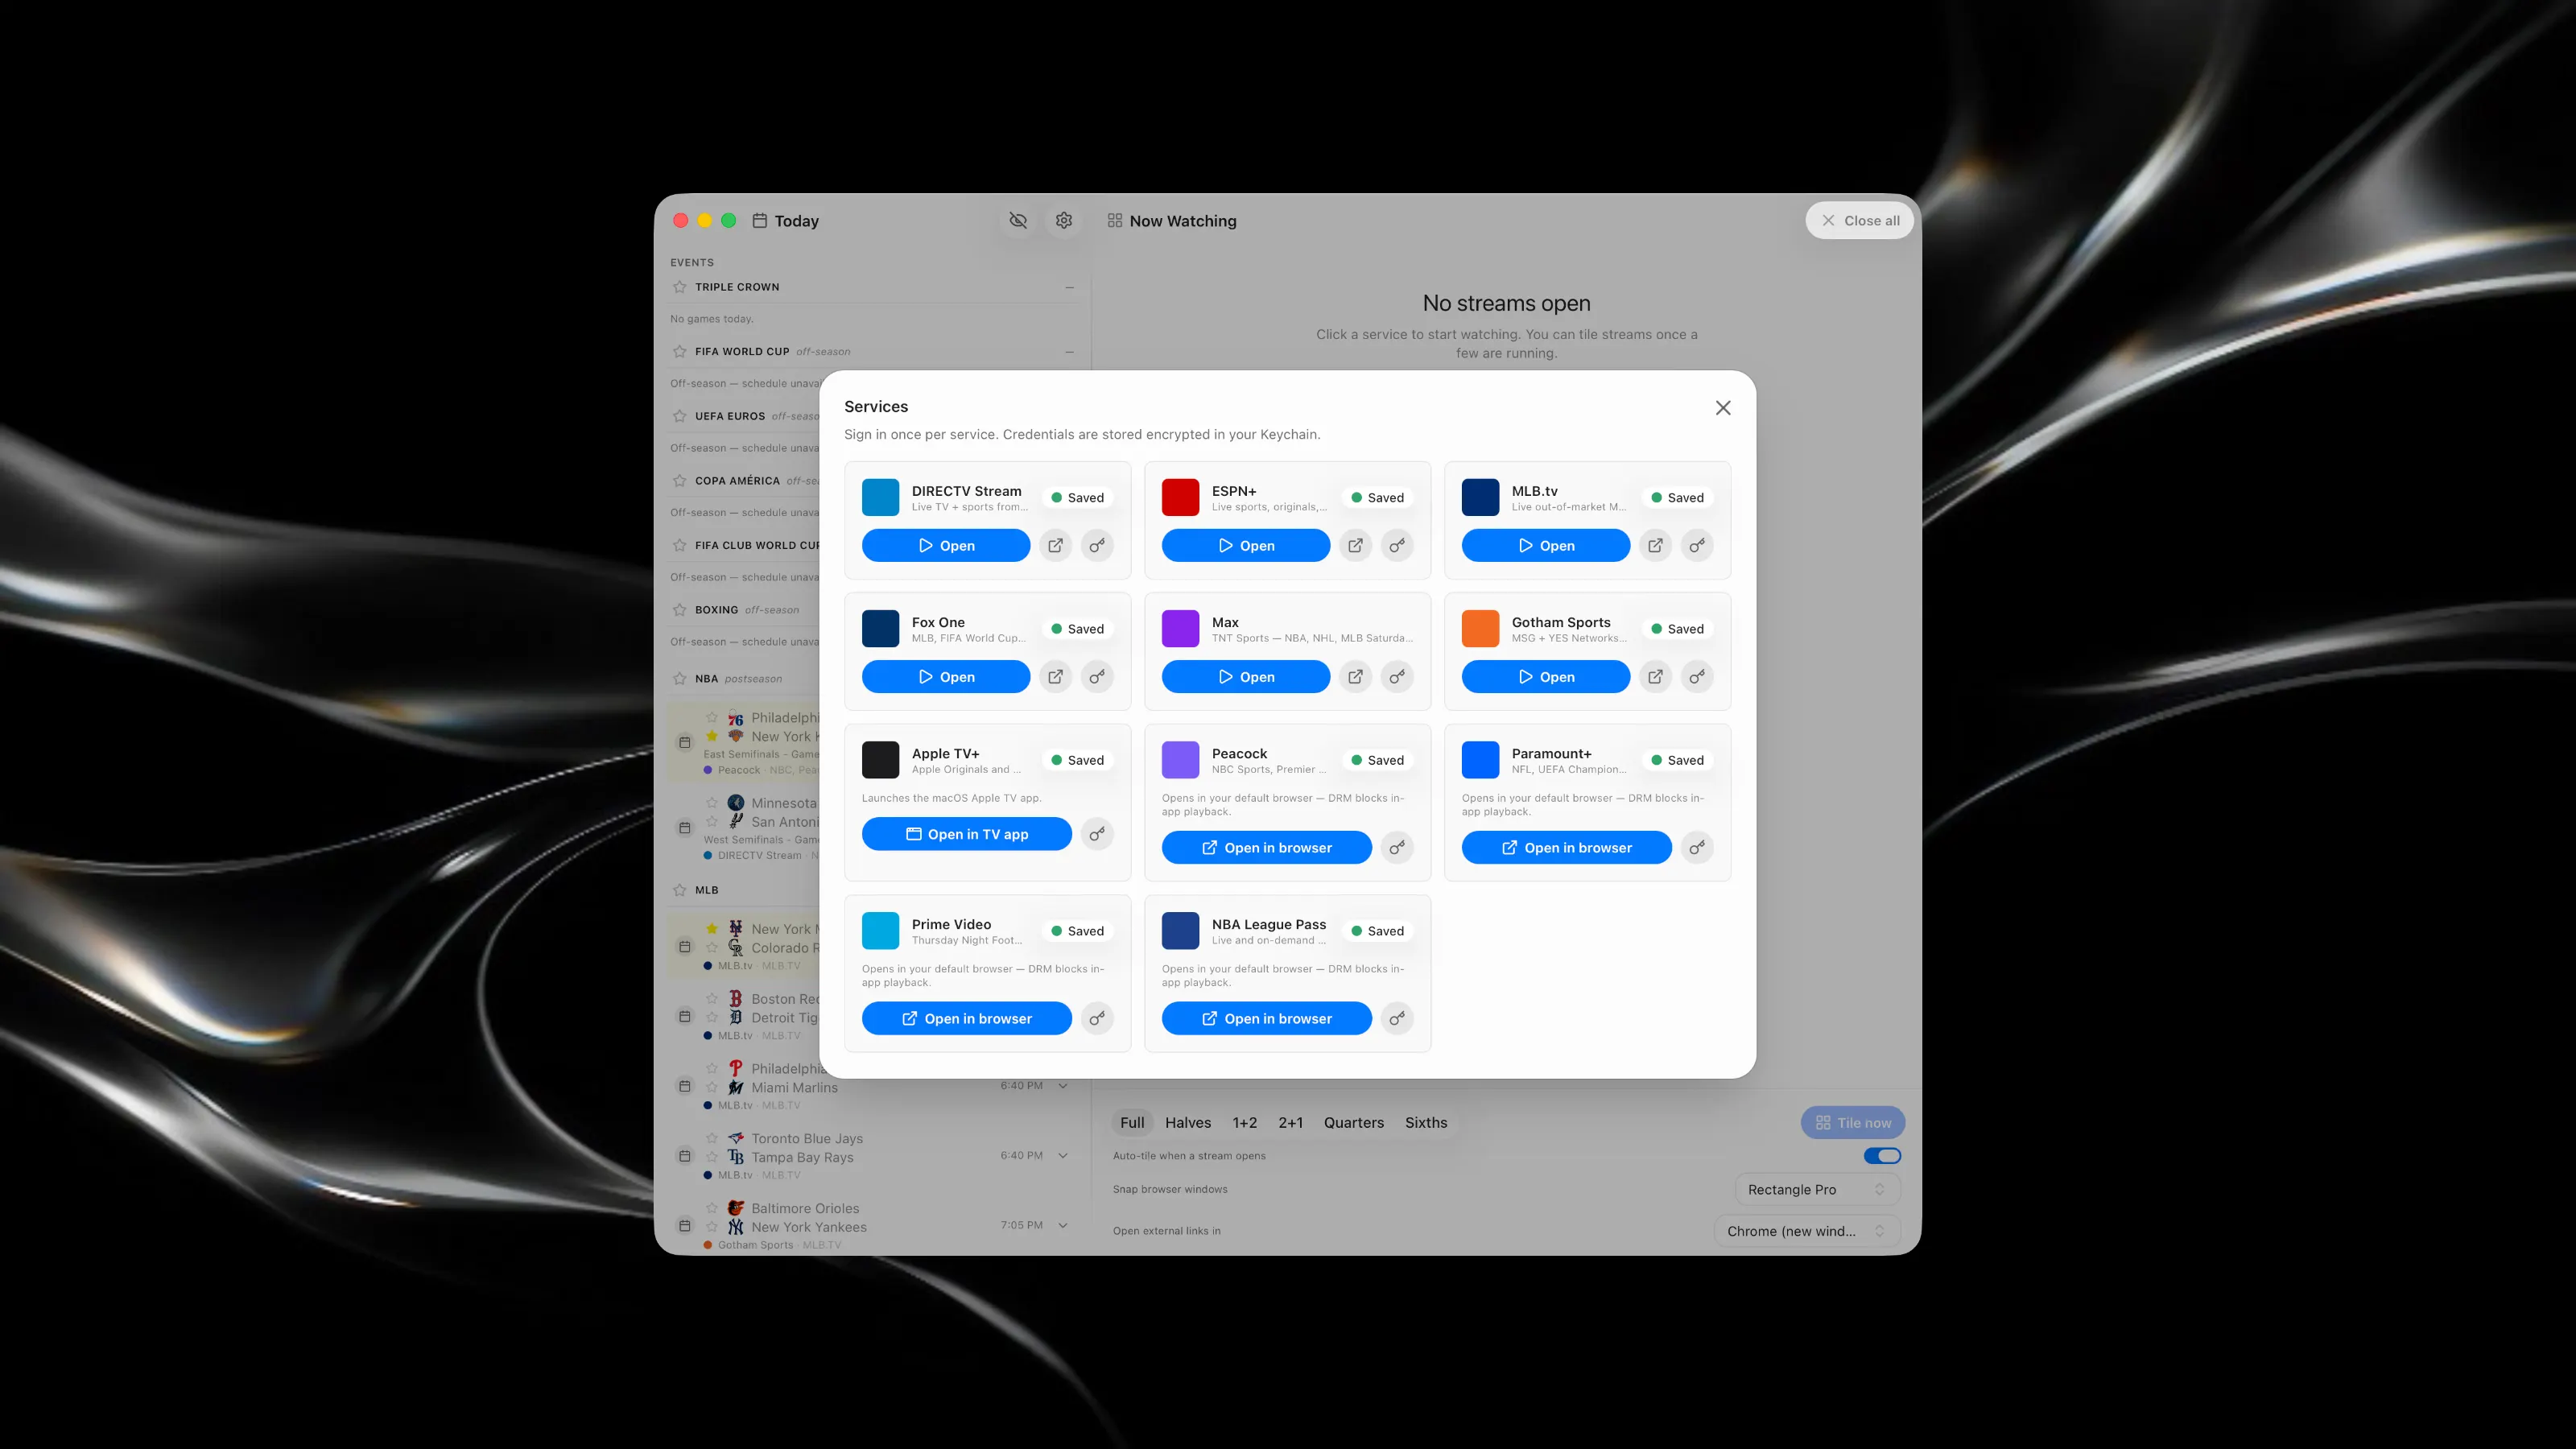The height and width of the screenshot is (1449, 2576).
Task: Click Paramount+ key credentials icon
Action: (x=1697, y=847)
